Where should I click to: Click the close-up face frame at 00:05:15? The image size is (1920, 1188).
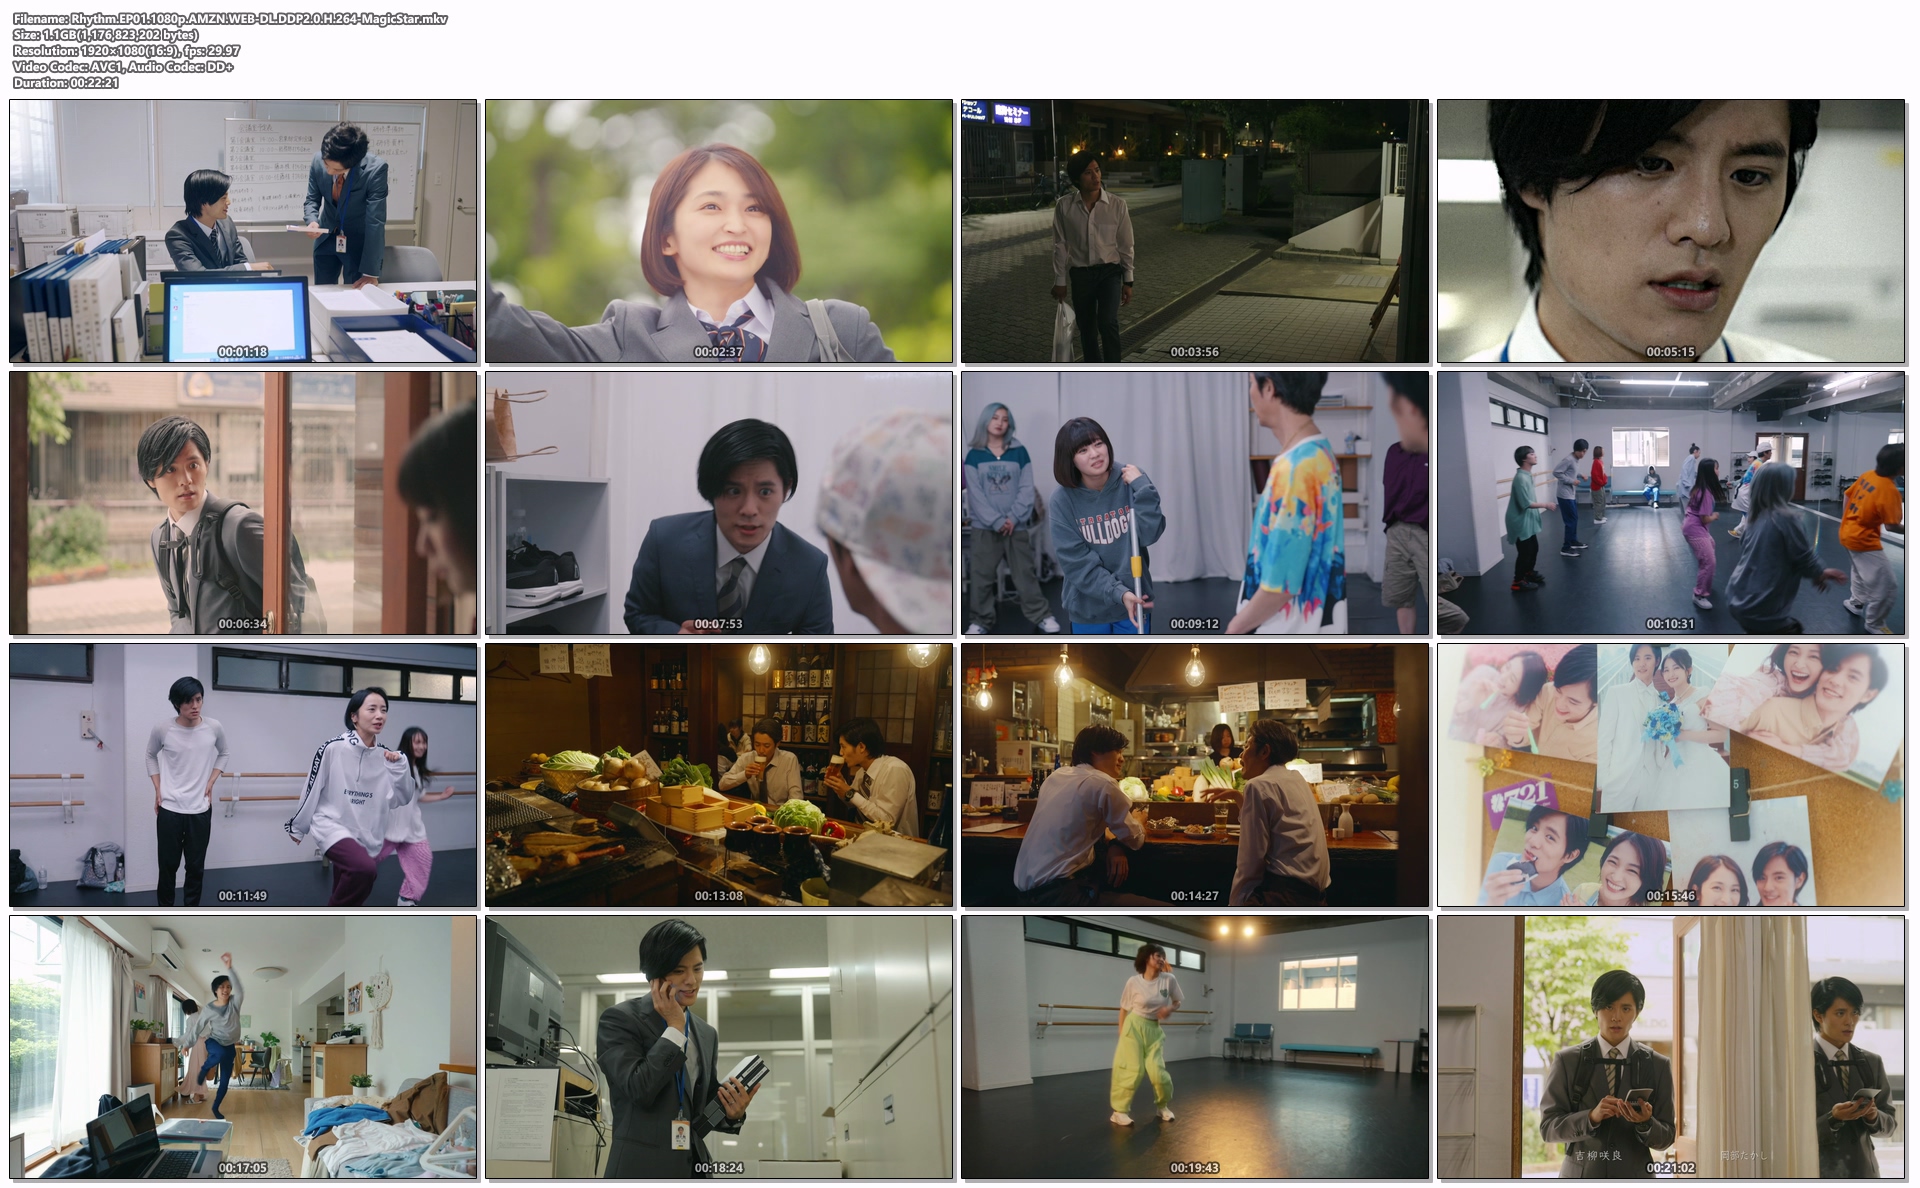1671,231
